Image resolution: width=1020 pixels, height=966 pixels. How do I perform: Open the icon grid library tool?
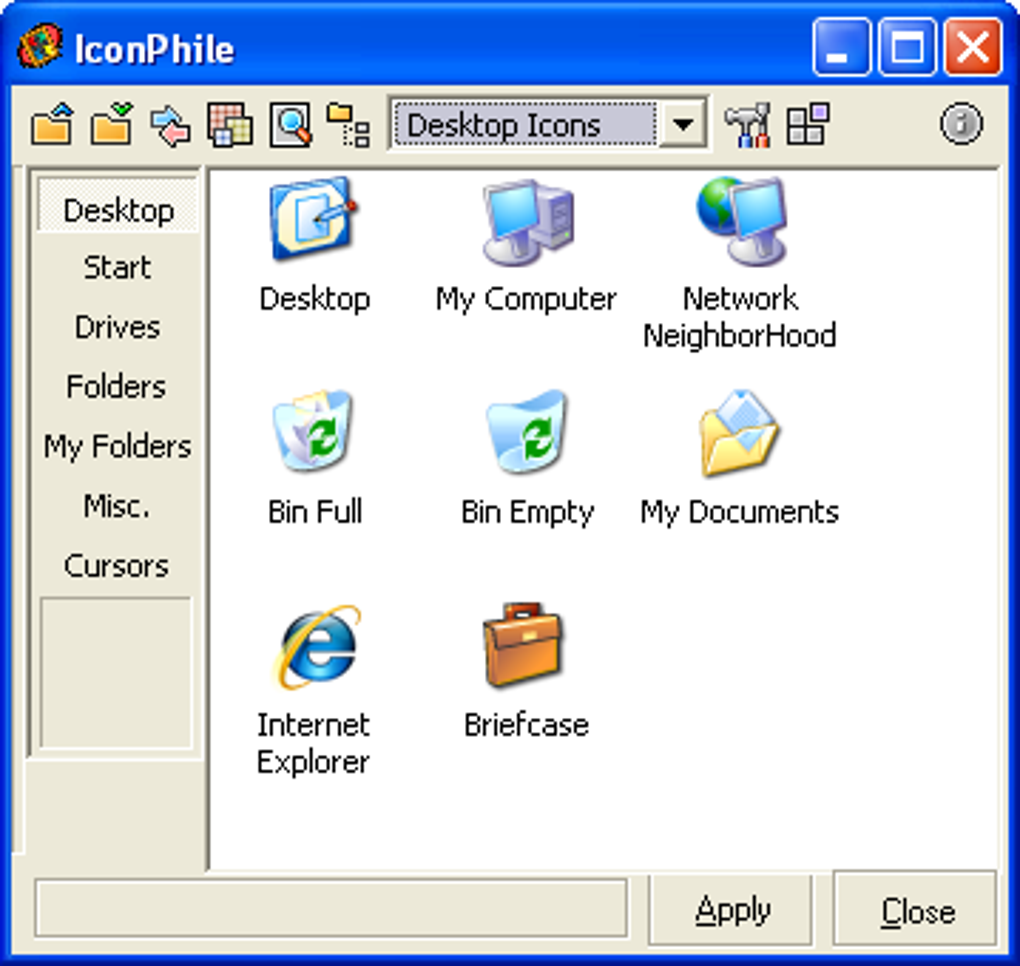230,124
